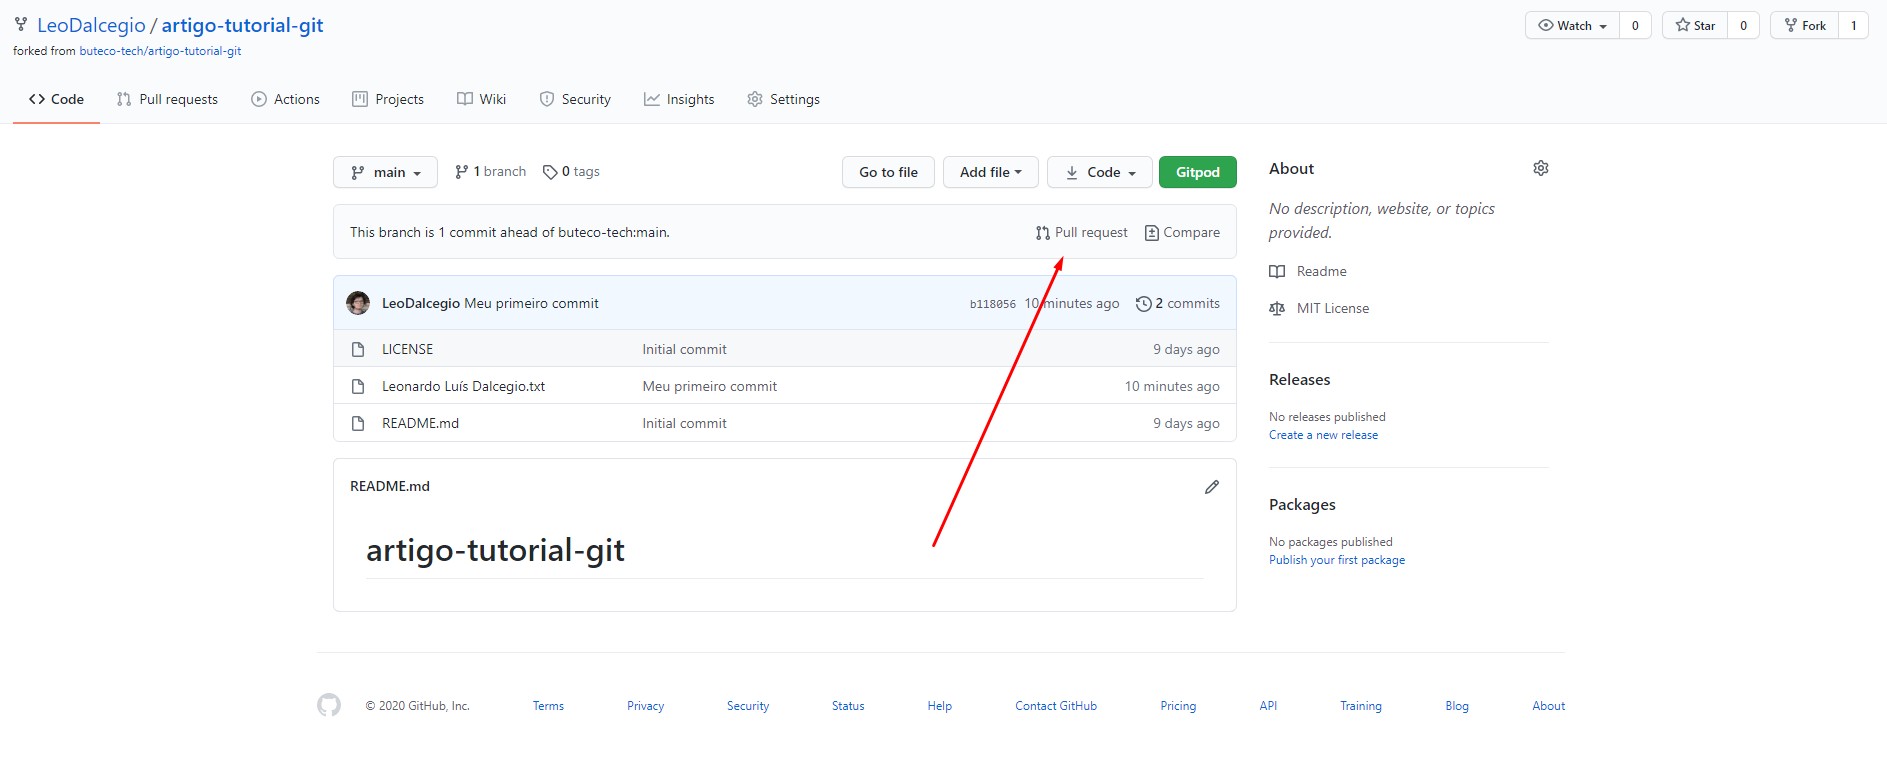
Task: Open the buteco-tech/artigo-tutorial-git upstream link
Action: pos(160,51)
